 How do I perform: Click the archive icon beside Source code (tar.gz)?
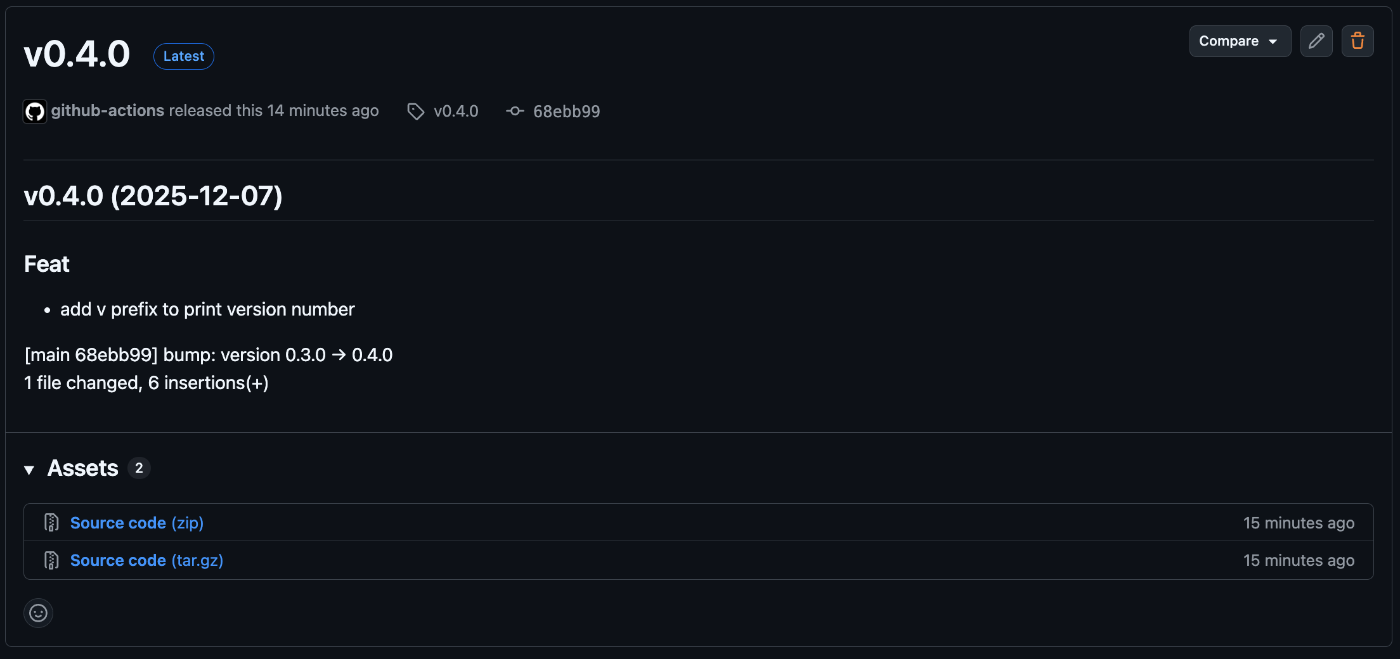point(51,560)
